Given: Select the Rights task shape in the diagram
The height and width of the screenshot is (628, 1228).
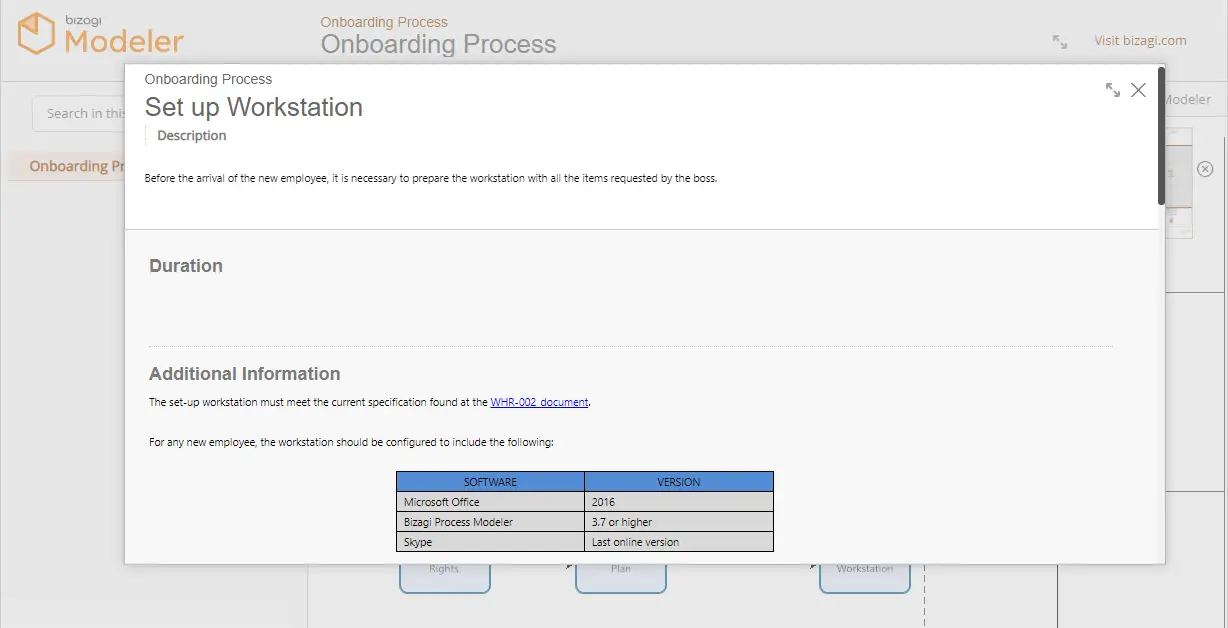Looking at the screenshot, I should click(445, 578).
